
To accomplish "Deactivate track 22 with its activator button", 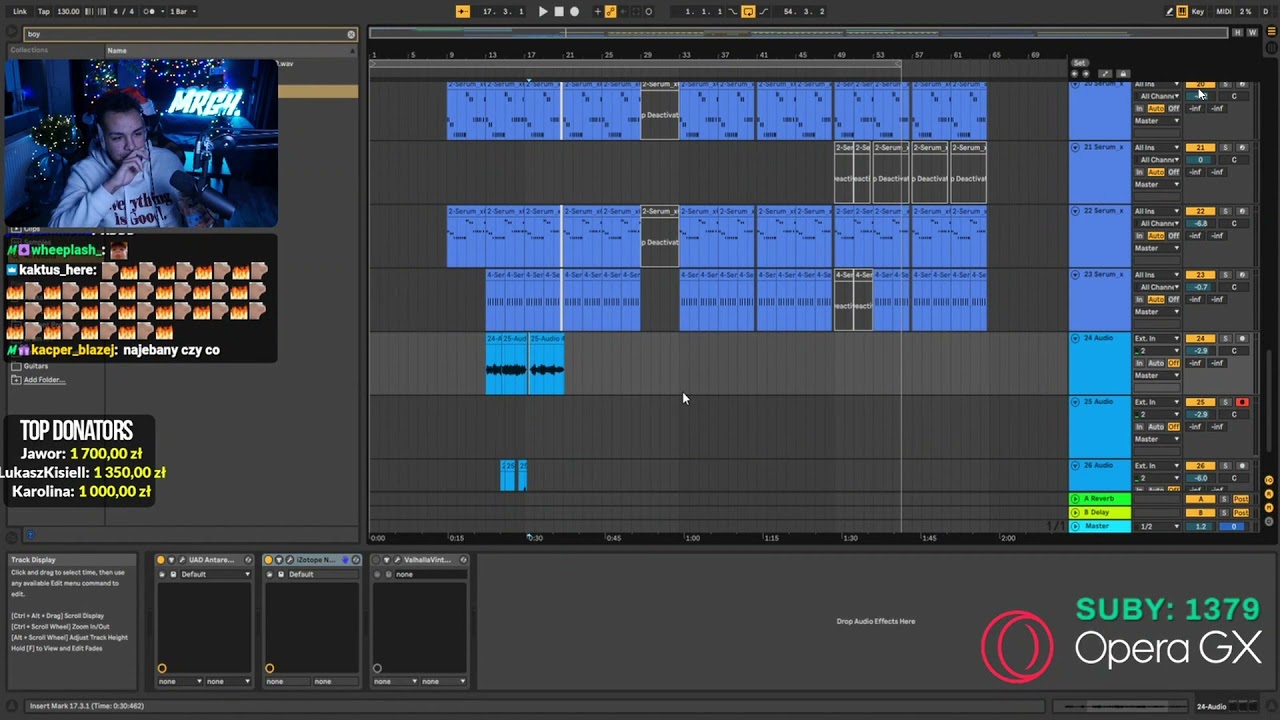I will (x=1201, y=211).
